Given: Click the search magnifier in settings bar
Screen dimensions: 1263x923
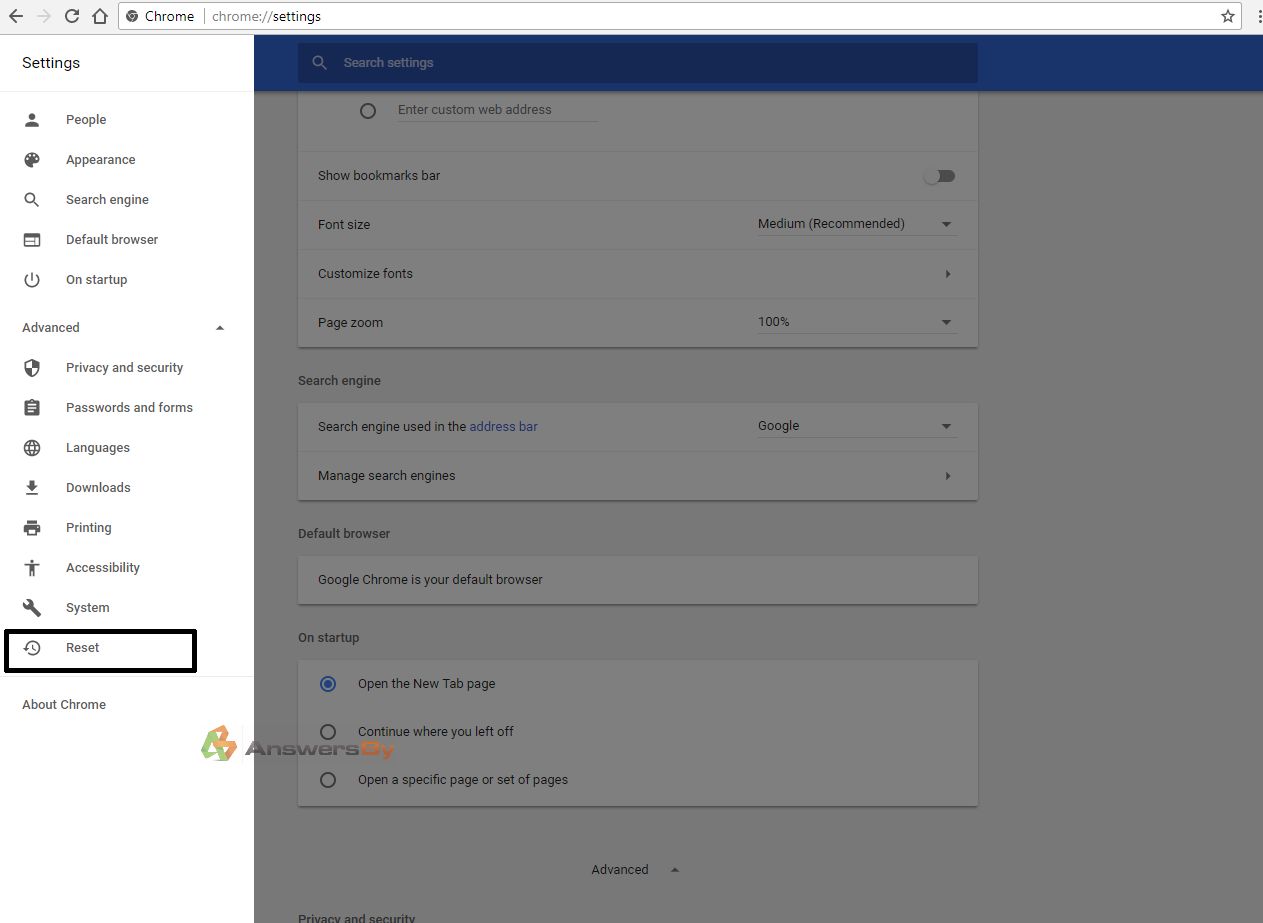Looking at the screenshot, I should pos(320,63).
